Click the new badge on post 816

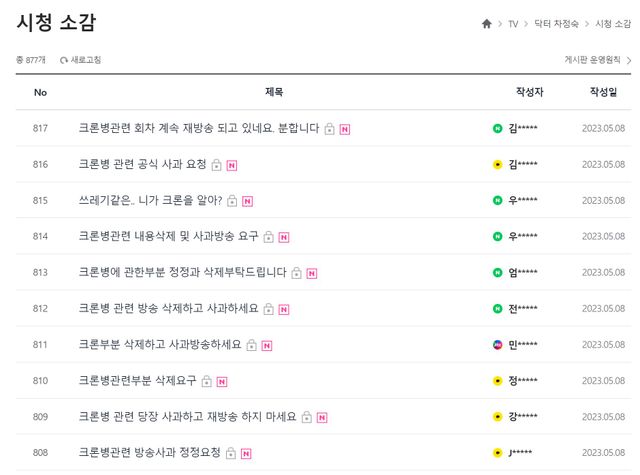[x=232, y=165]
